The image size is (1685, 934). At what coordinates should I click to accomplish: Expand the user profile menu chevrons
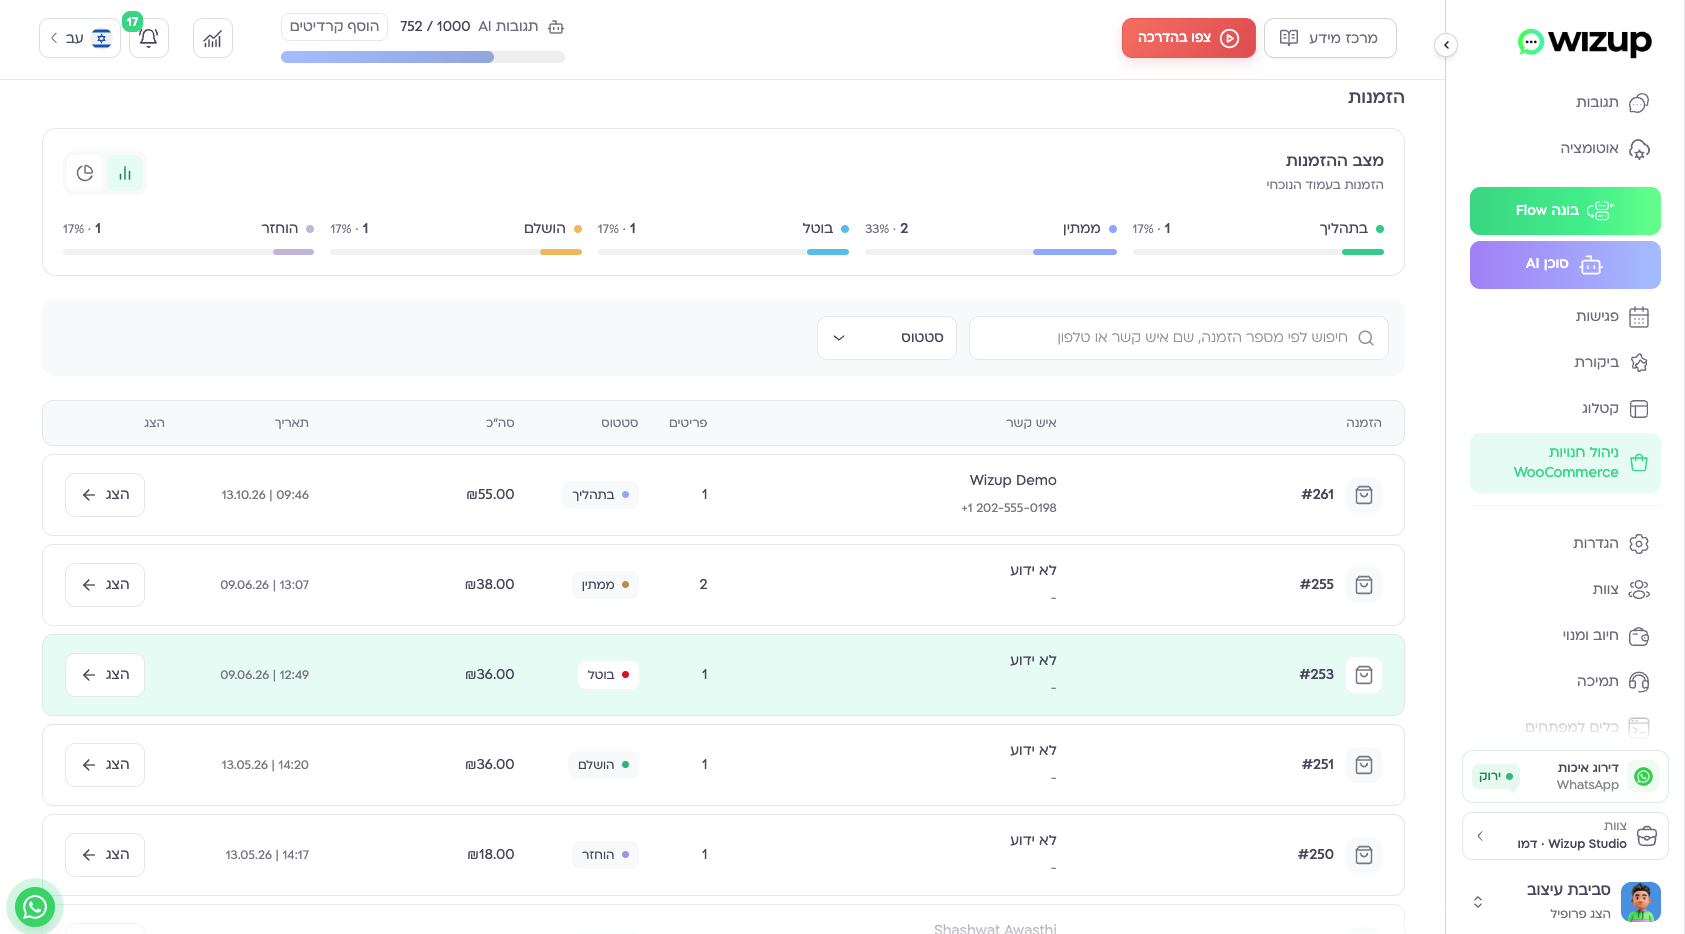pyautogui.click(x=1478, y=902)
